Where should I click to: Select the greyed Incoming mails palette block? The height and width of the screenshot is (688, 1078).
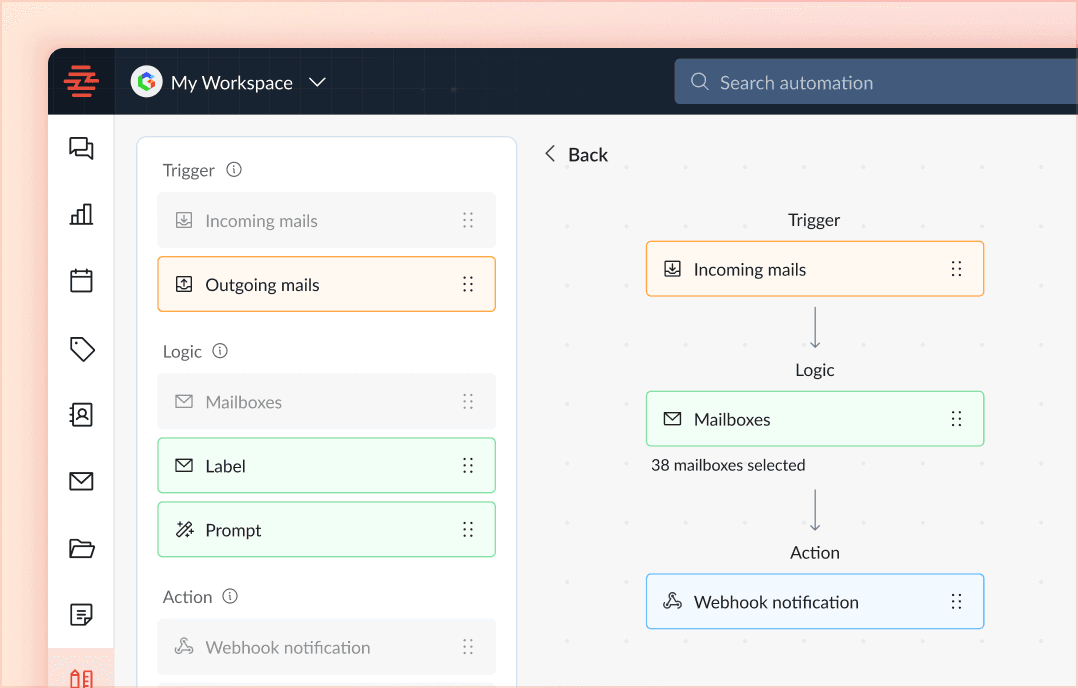click(x=327, y=220)
